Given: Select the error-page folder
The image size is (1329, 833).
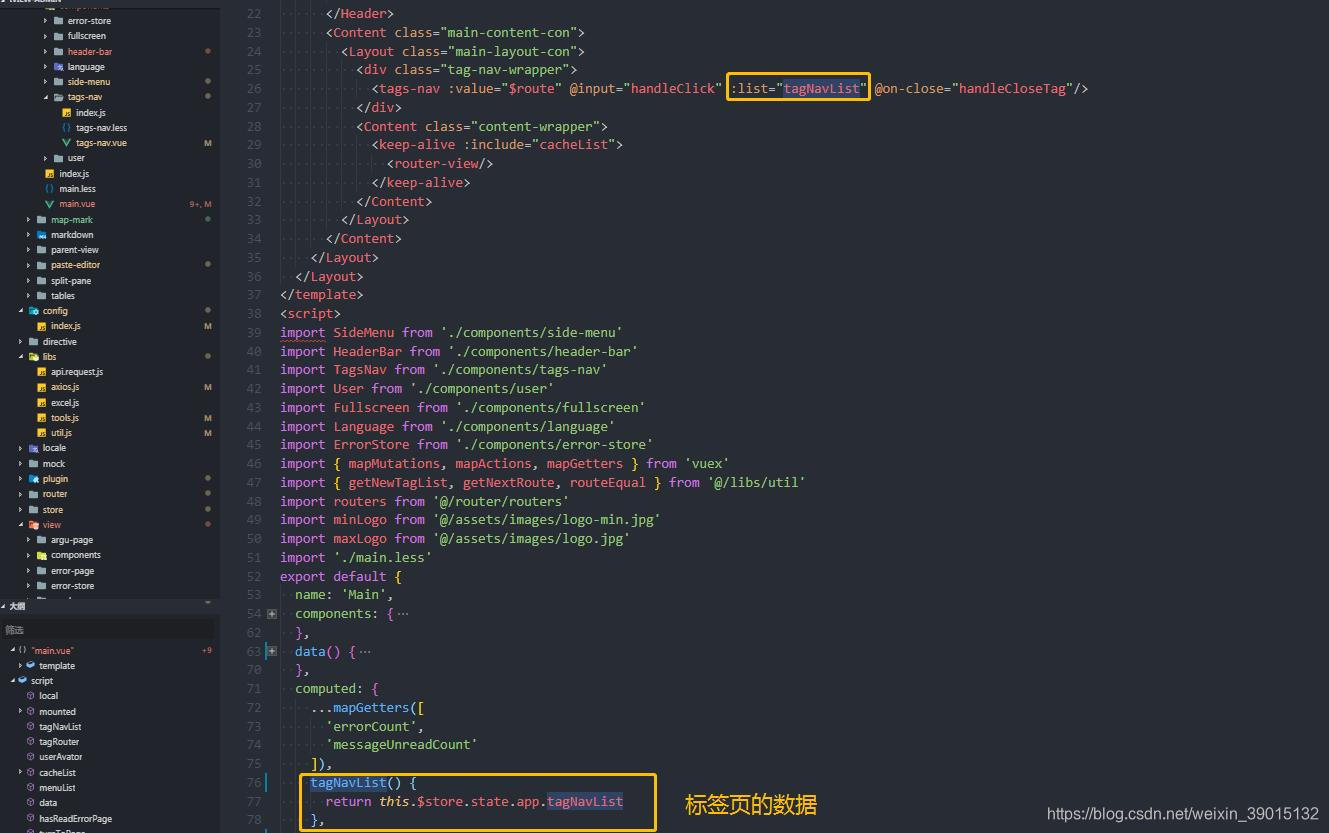Looking at the screenshot, I should [x=73, y=571].
